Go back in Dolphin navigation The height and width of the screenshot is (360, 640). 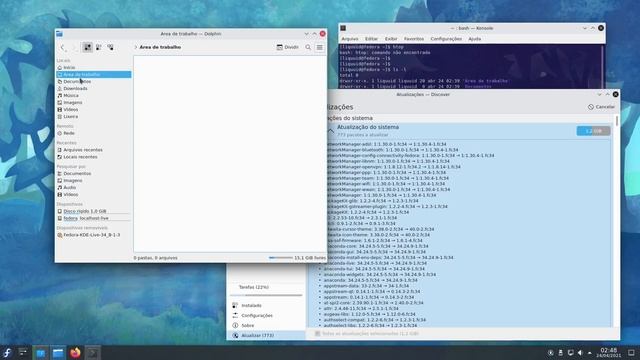(x=63, y=47)
